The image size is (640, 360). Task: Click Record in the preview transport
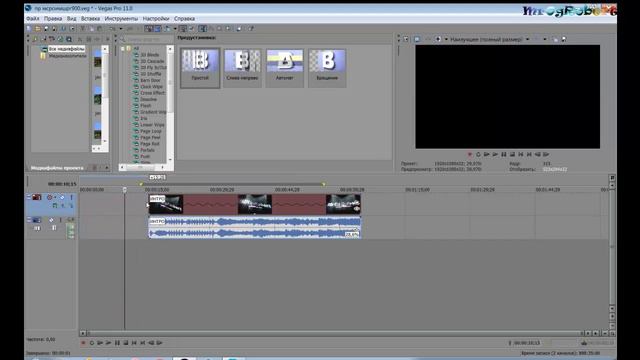click(x=469, y=154)
